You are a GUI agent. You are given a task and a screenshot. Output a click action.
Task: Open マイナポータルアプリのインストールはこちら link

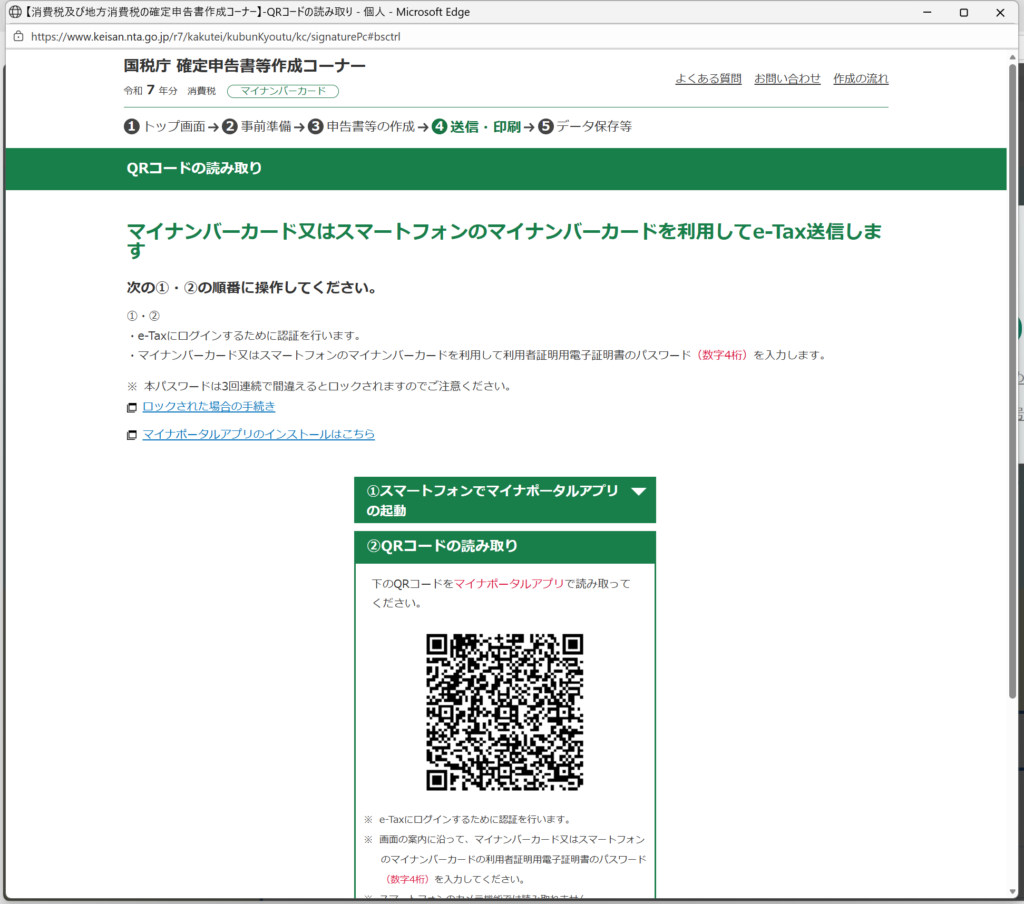coord(258,434)
